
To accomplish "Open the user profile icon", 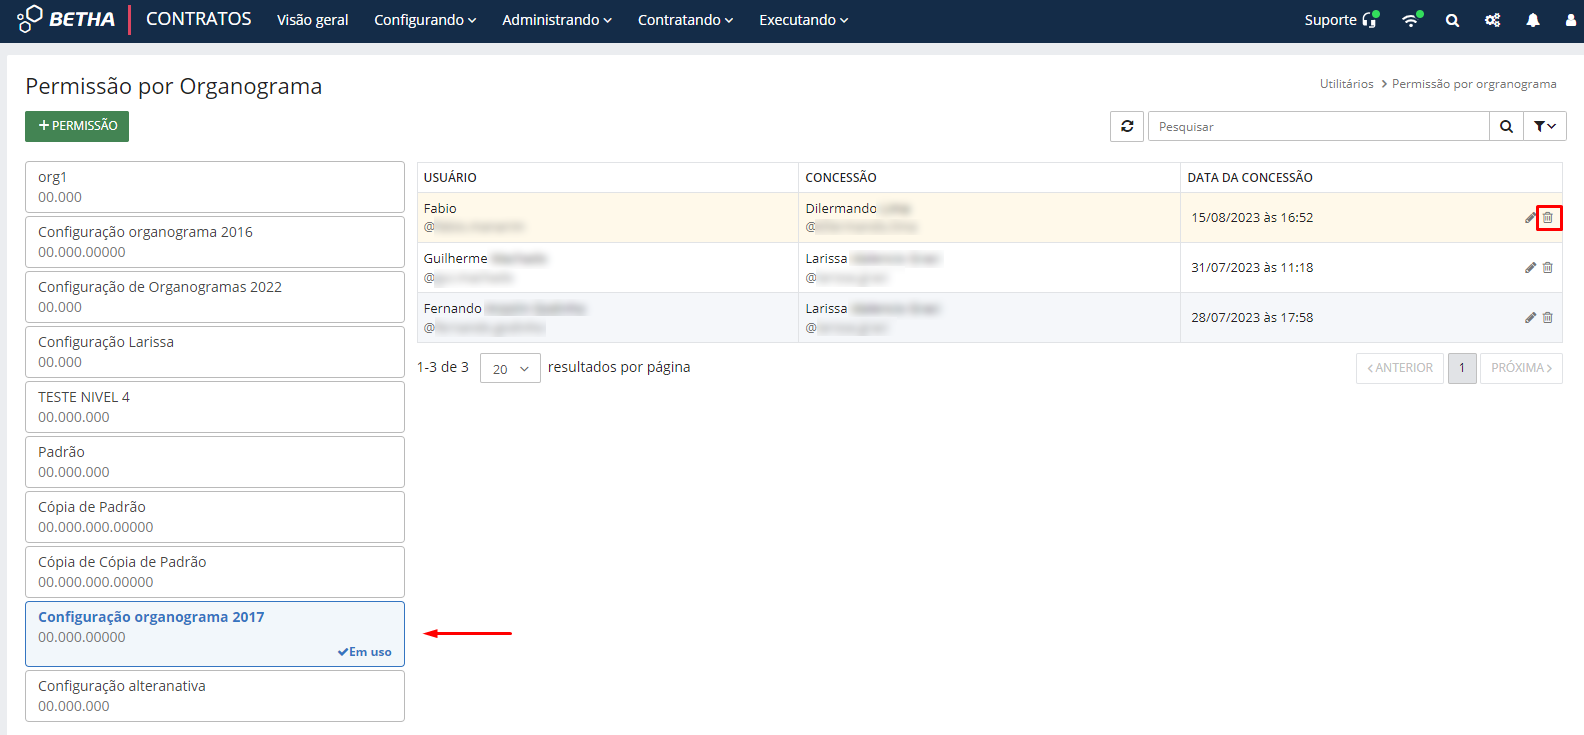I will pos(1571,20).
